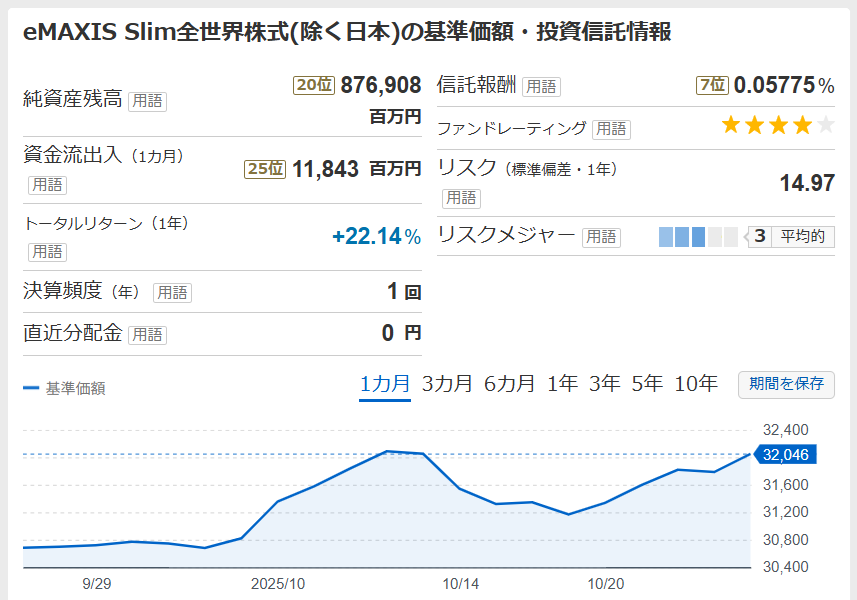Image resolution: width=857 pixels, height=600 pixels.
Task: Click the 32,046 current price marker on chart
Action: click(x=785, y=455)
